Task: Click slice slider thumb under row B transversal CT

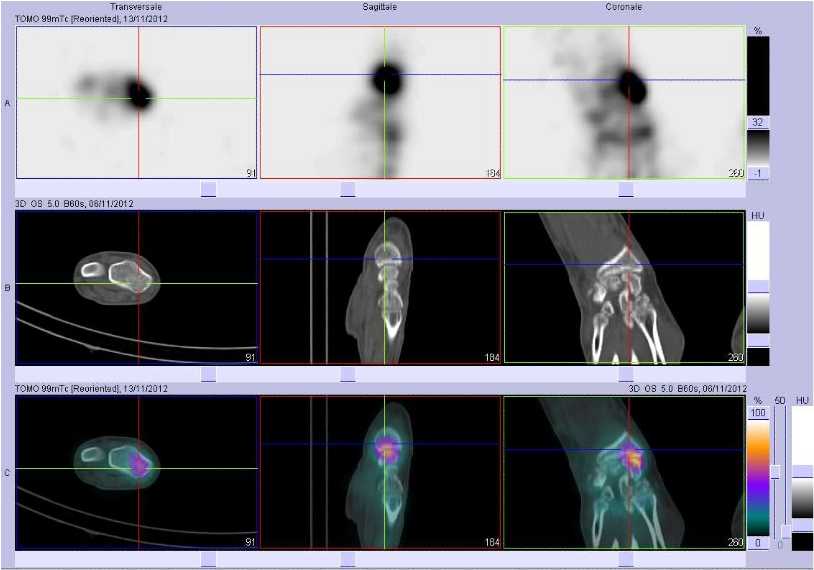Action: click(208, 374)
